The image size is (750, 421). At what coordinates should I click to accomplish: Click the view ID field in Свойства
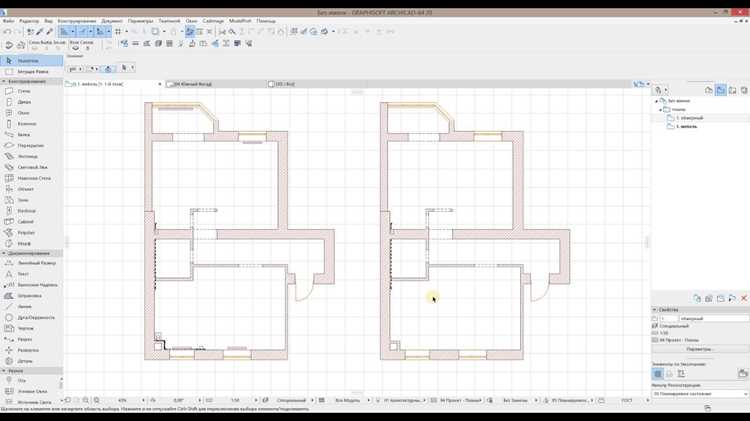click(669, 319)
